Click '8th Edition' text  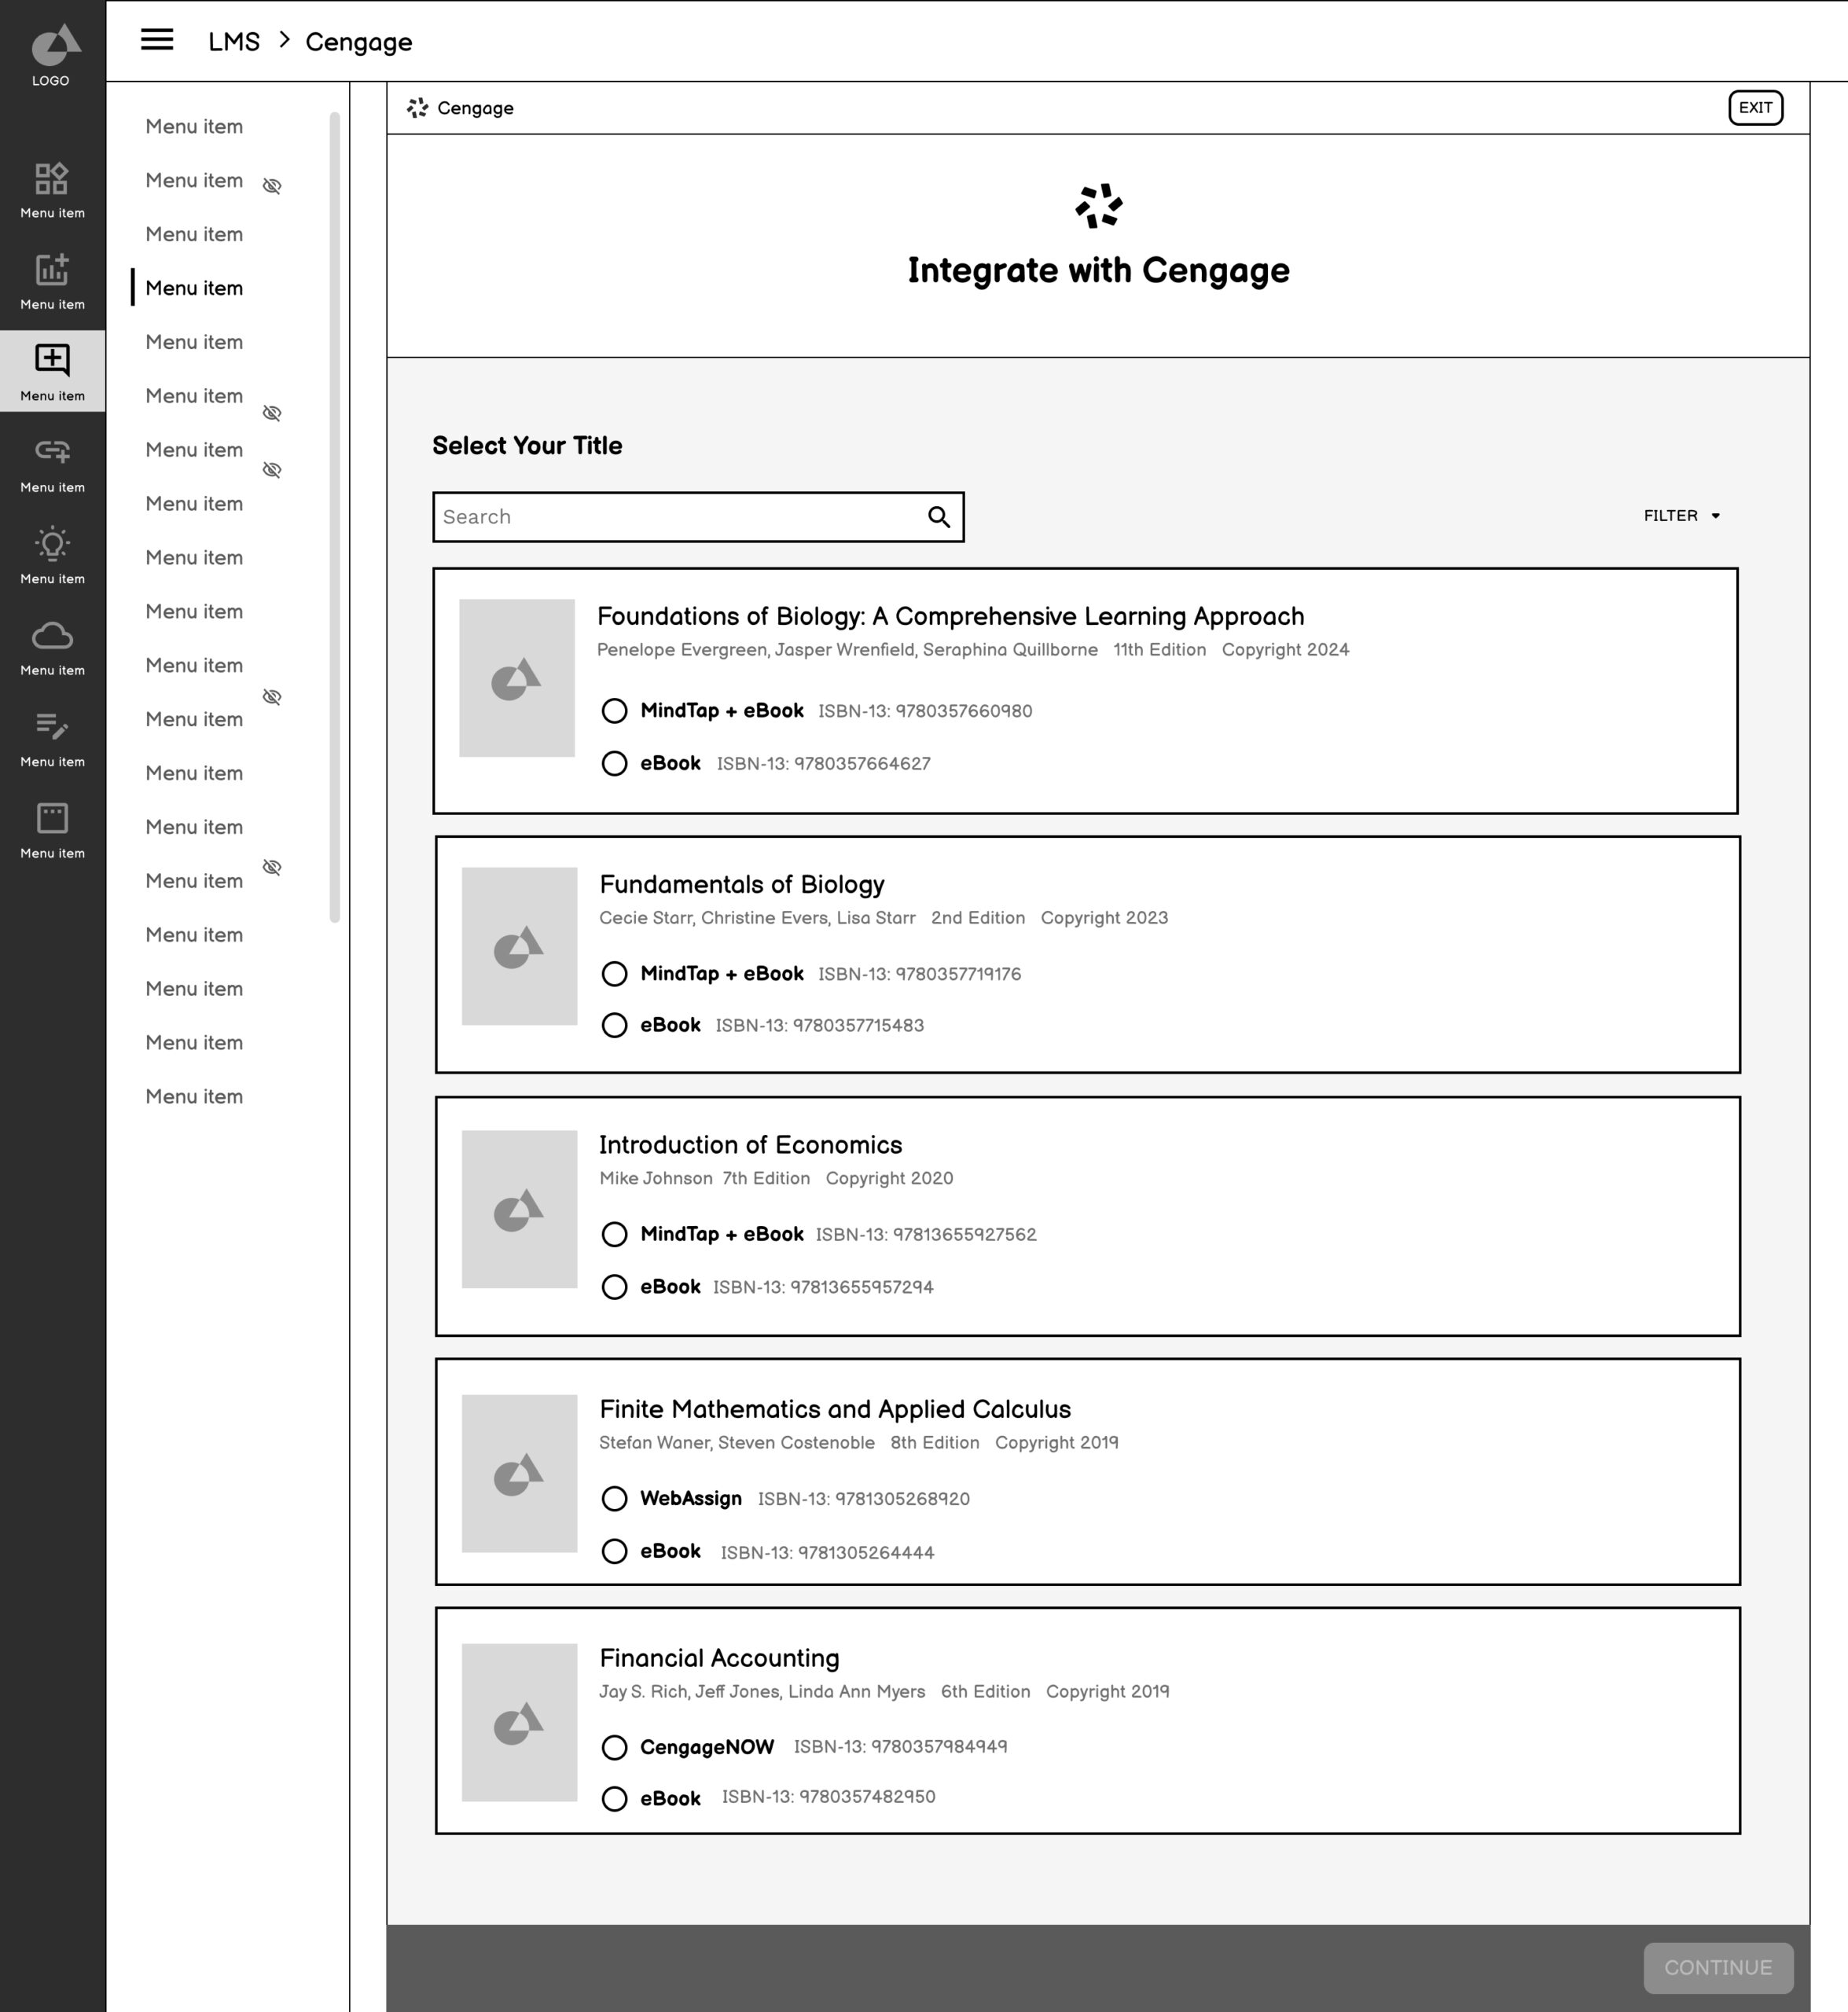[x=934, y=1443]
